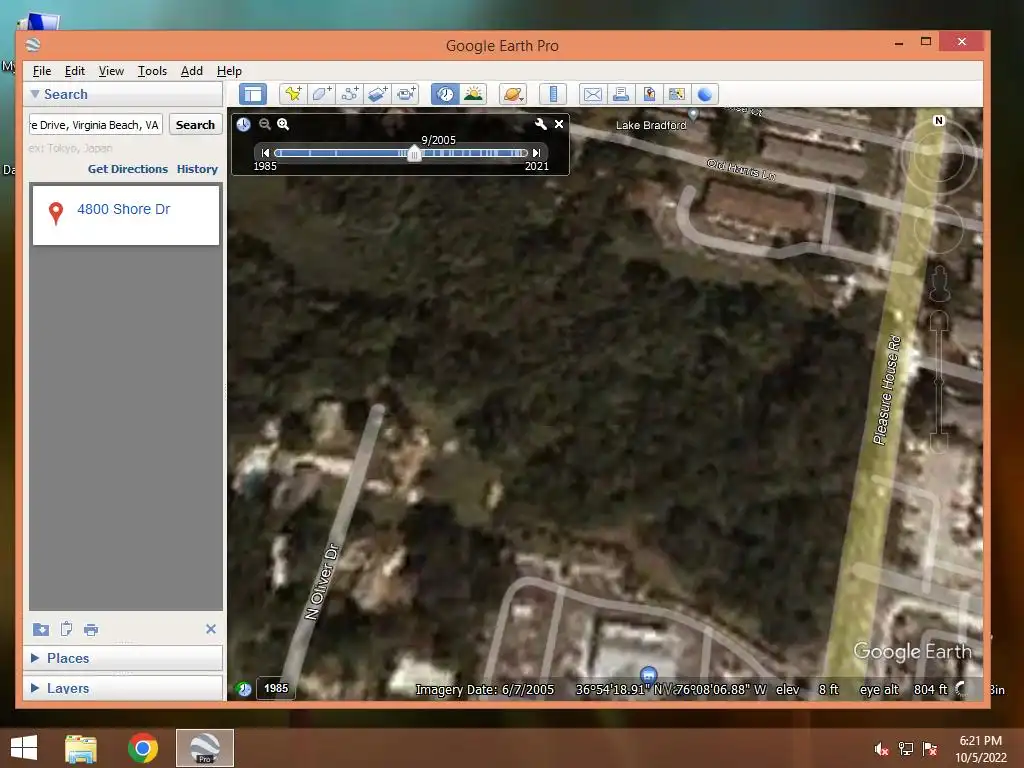Click the Lake Bradford map label
Image resolution: width=1024 pixels, height=768 pixels.
(x=651, y=125)
